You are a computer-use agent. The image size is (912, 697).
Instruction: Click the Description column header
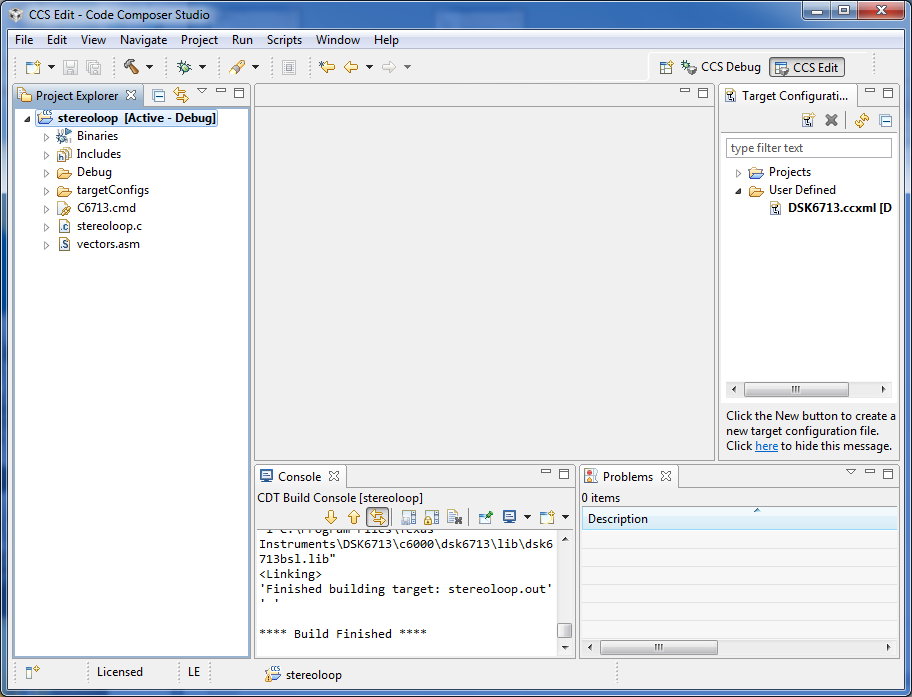[739, 518]
